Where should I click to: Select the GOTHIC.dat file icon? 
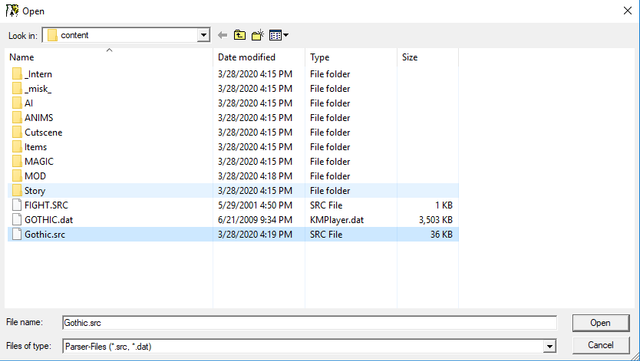pyautogui.click(x=17, y=220)
